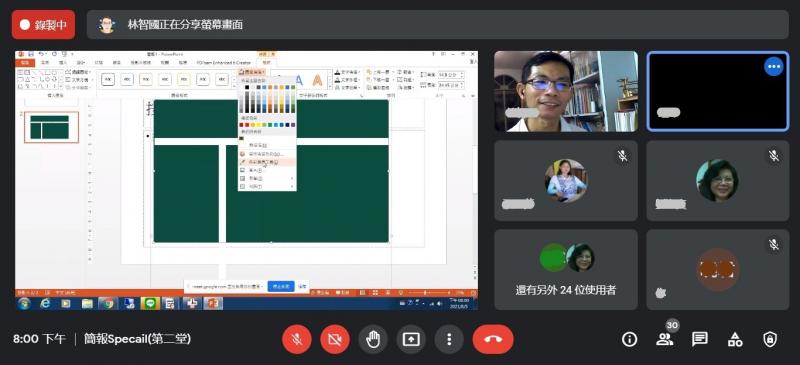Viewport: 800px width, 365px height.
Task: Click the blue stop sharing button
Action: click(281, 286)
